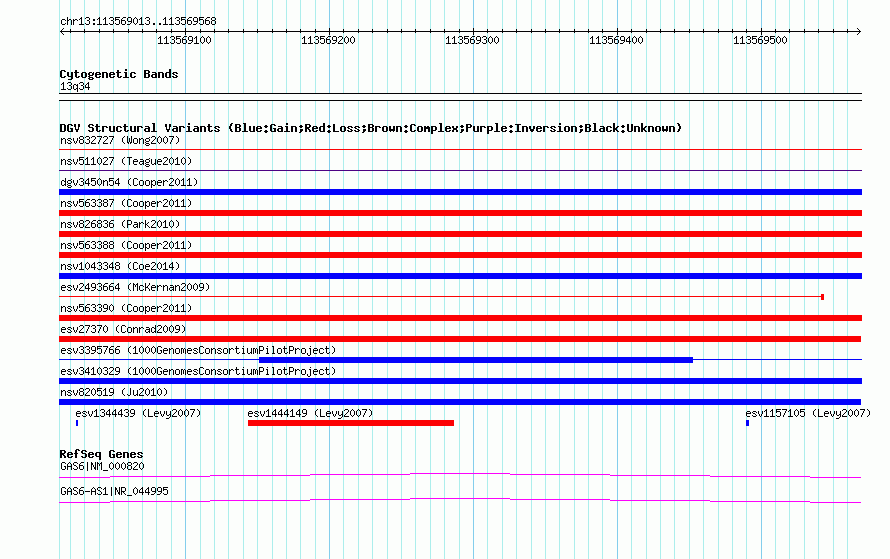
Task: Click the RefSeq Genes track heading
Action: (101, 454)
